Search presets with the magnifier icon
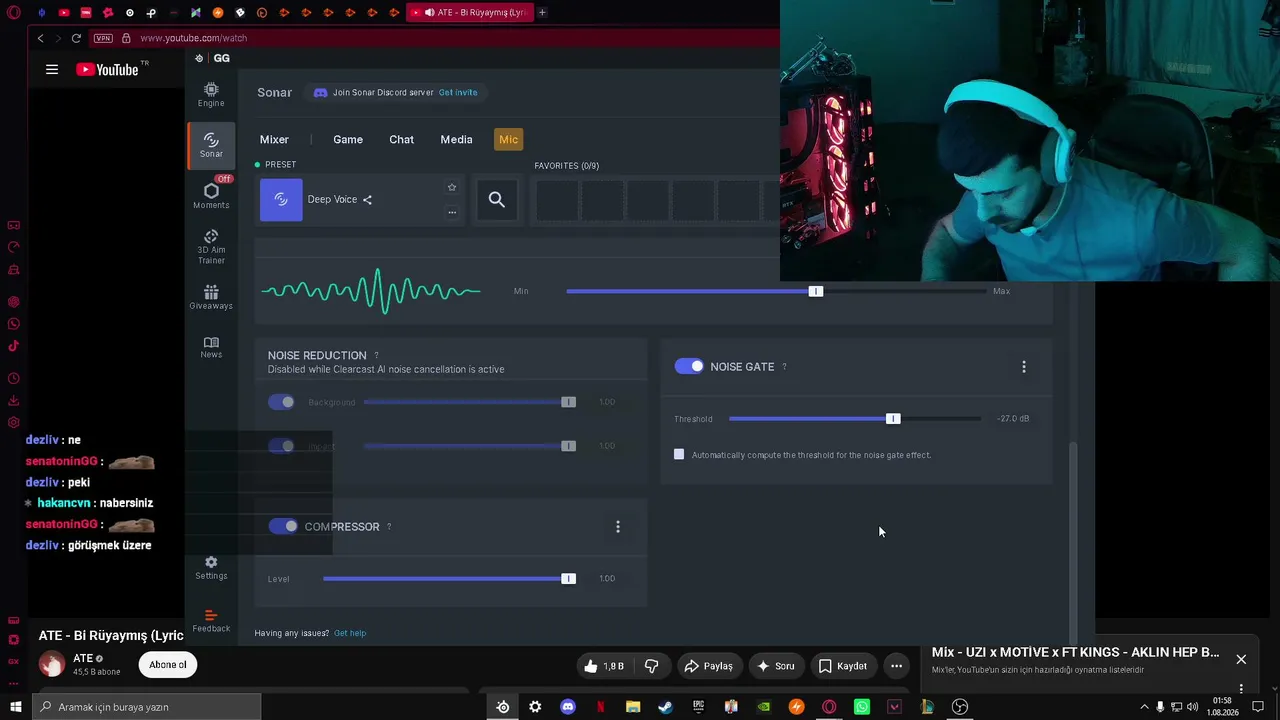 tap(497, 200)
